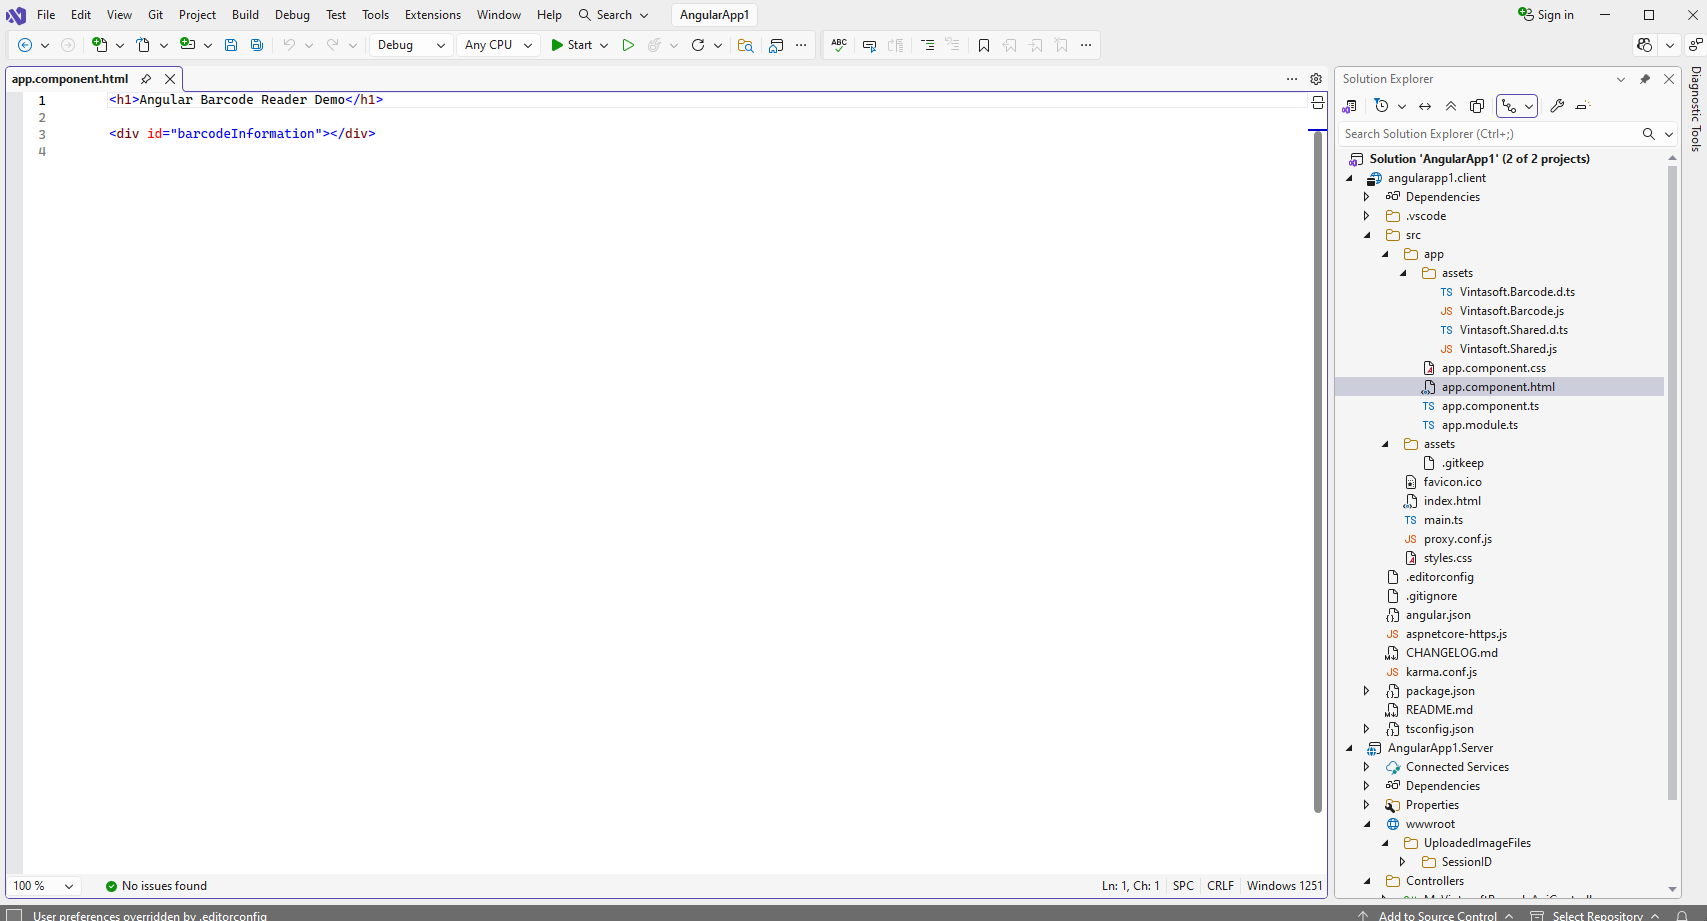This screenshot has width=1707, height=921.
Task: Collapse the src folder in tree
Action: [x=1368, y=235]
